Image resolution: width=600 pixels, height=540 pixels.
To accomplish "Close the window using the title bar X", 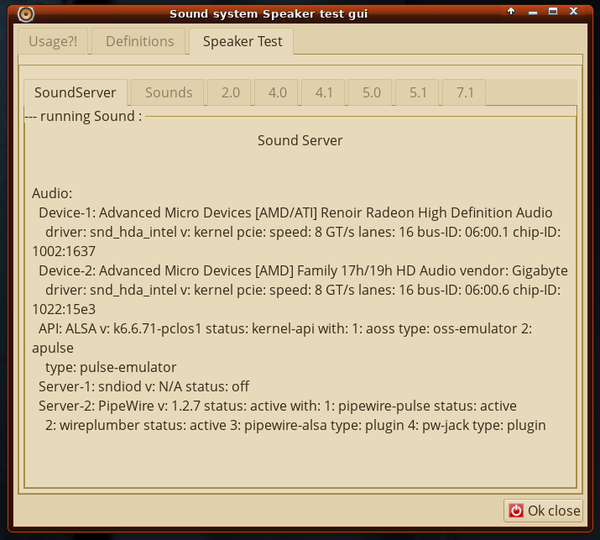I will coord(574,13).
